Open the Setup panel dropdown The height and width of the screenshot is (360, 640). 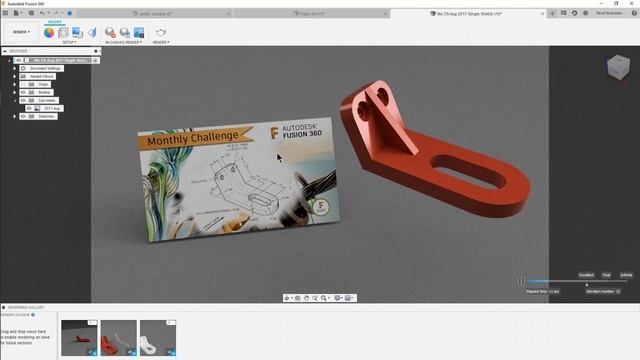coord(69,42)
